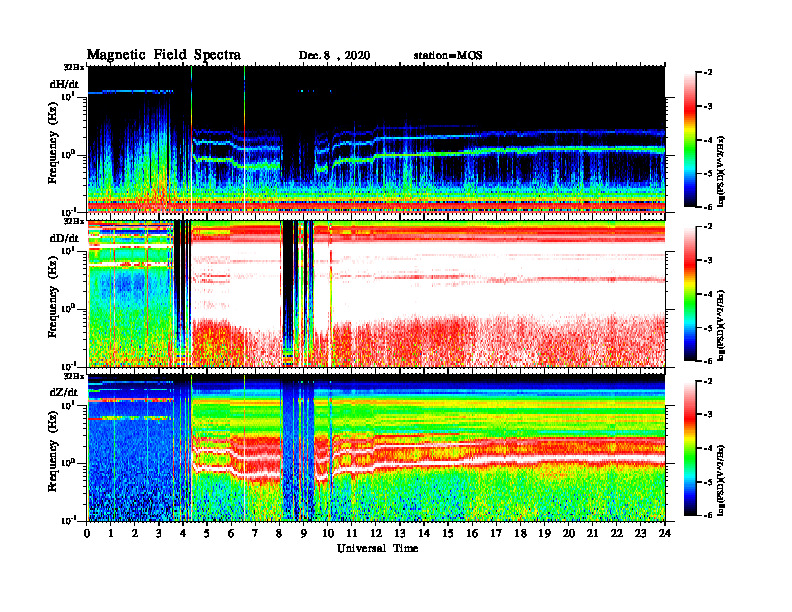Click the "6" hour tick label
Viewport: 792px width, 612px height.
point(231,534)
